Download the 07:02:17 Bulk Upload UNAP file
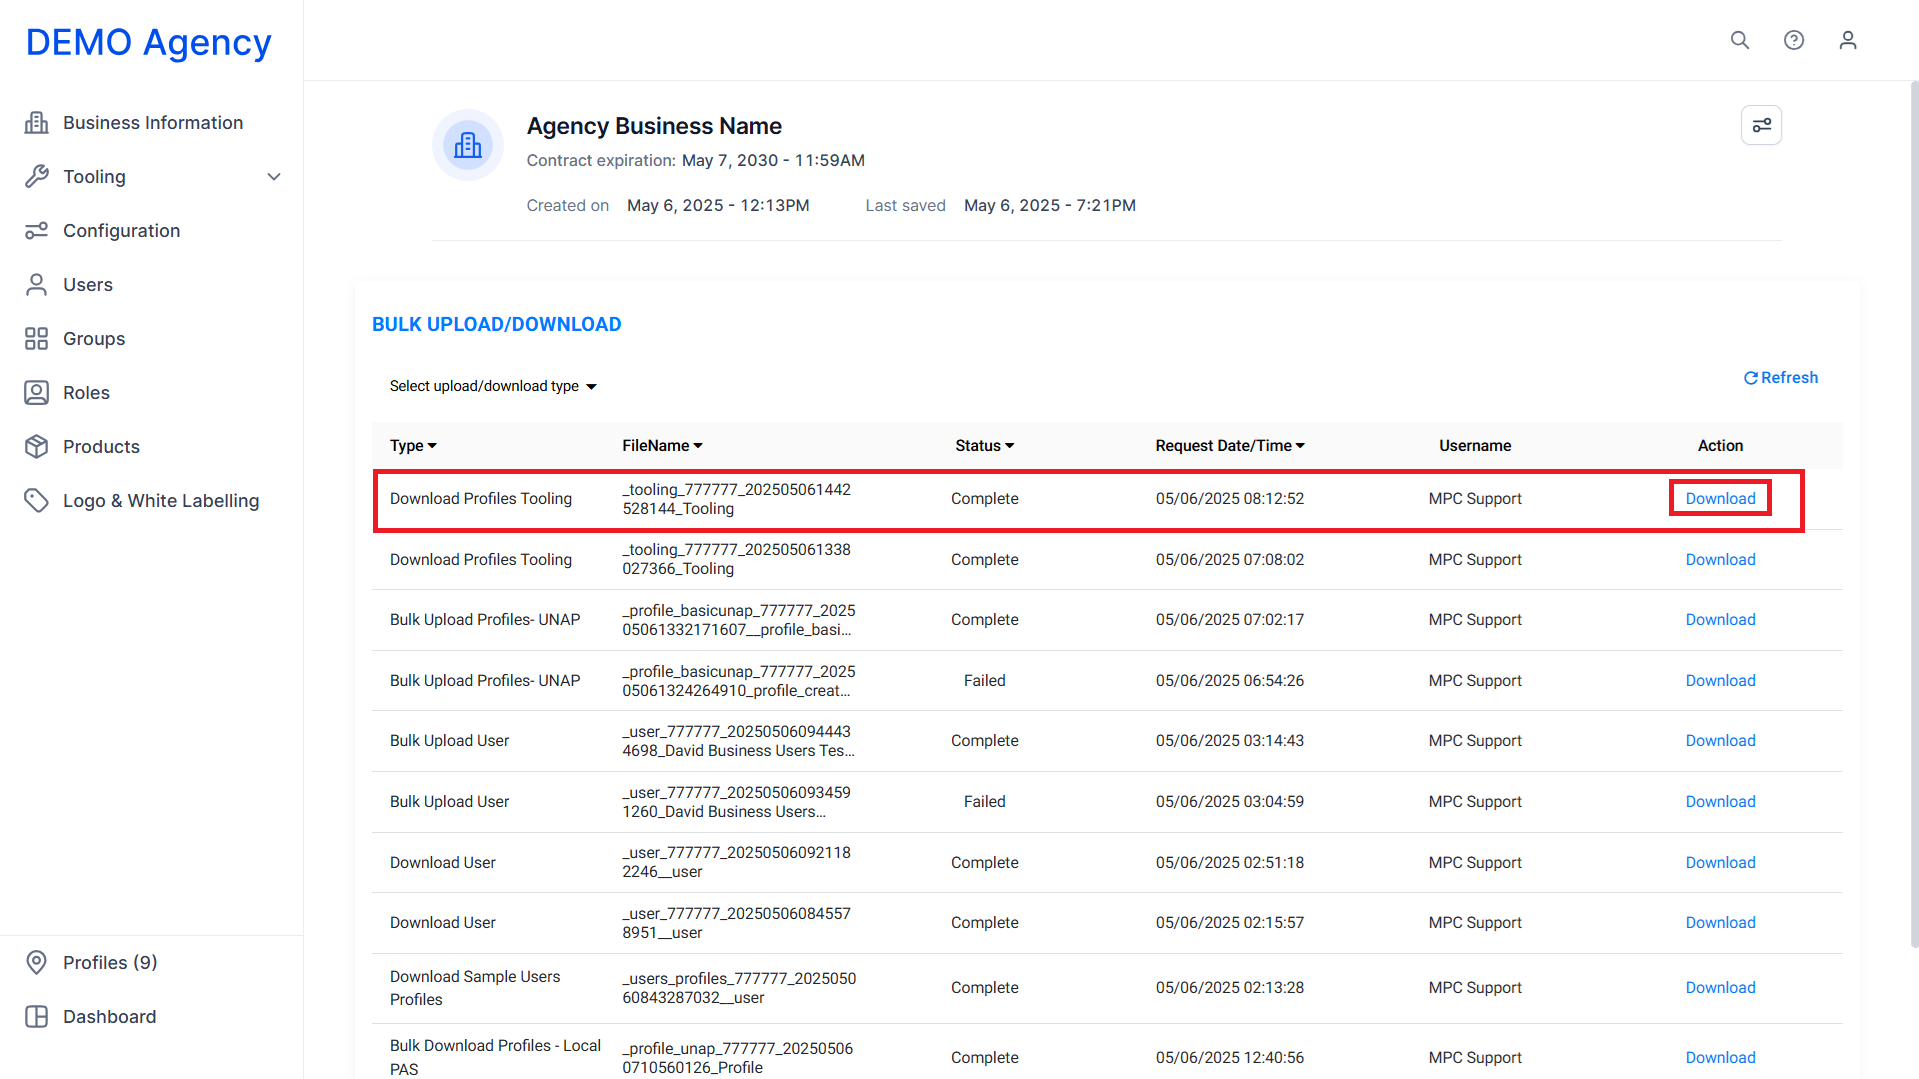 [1720, 620]
